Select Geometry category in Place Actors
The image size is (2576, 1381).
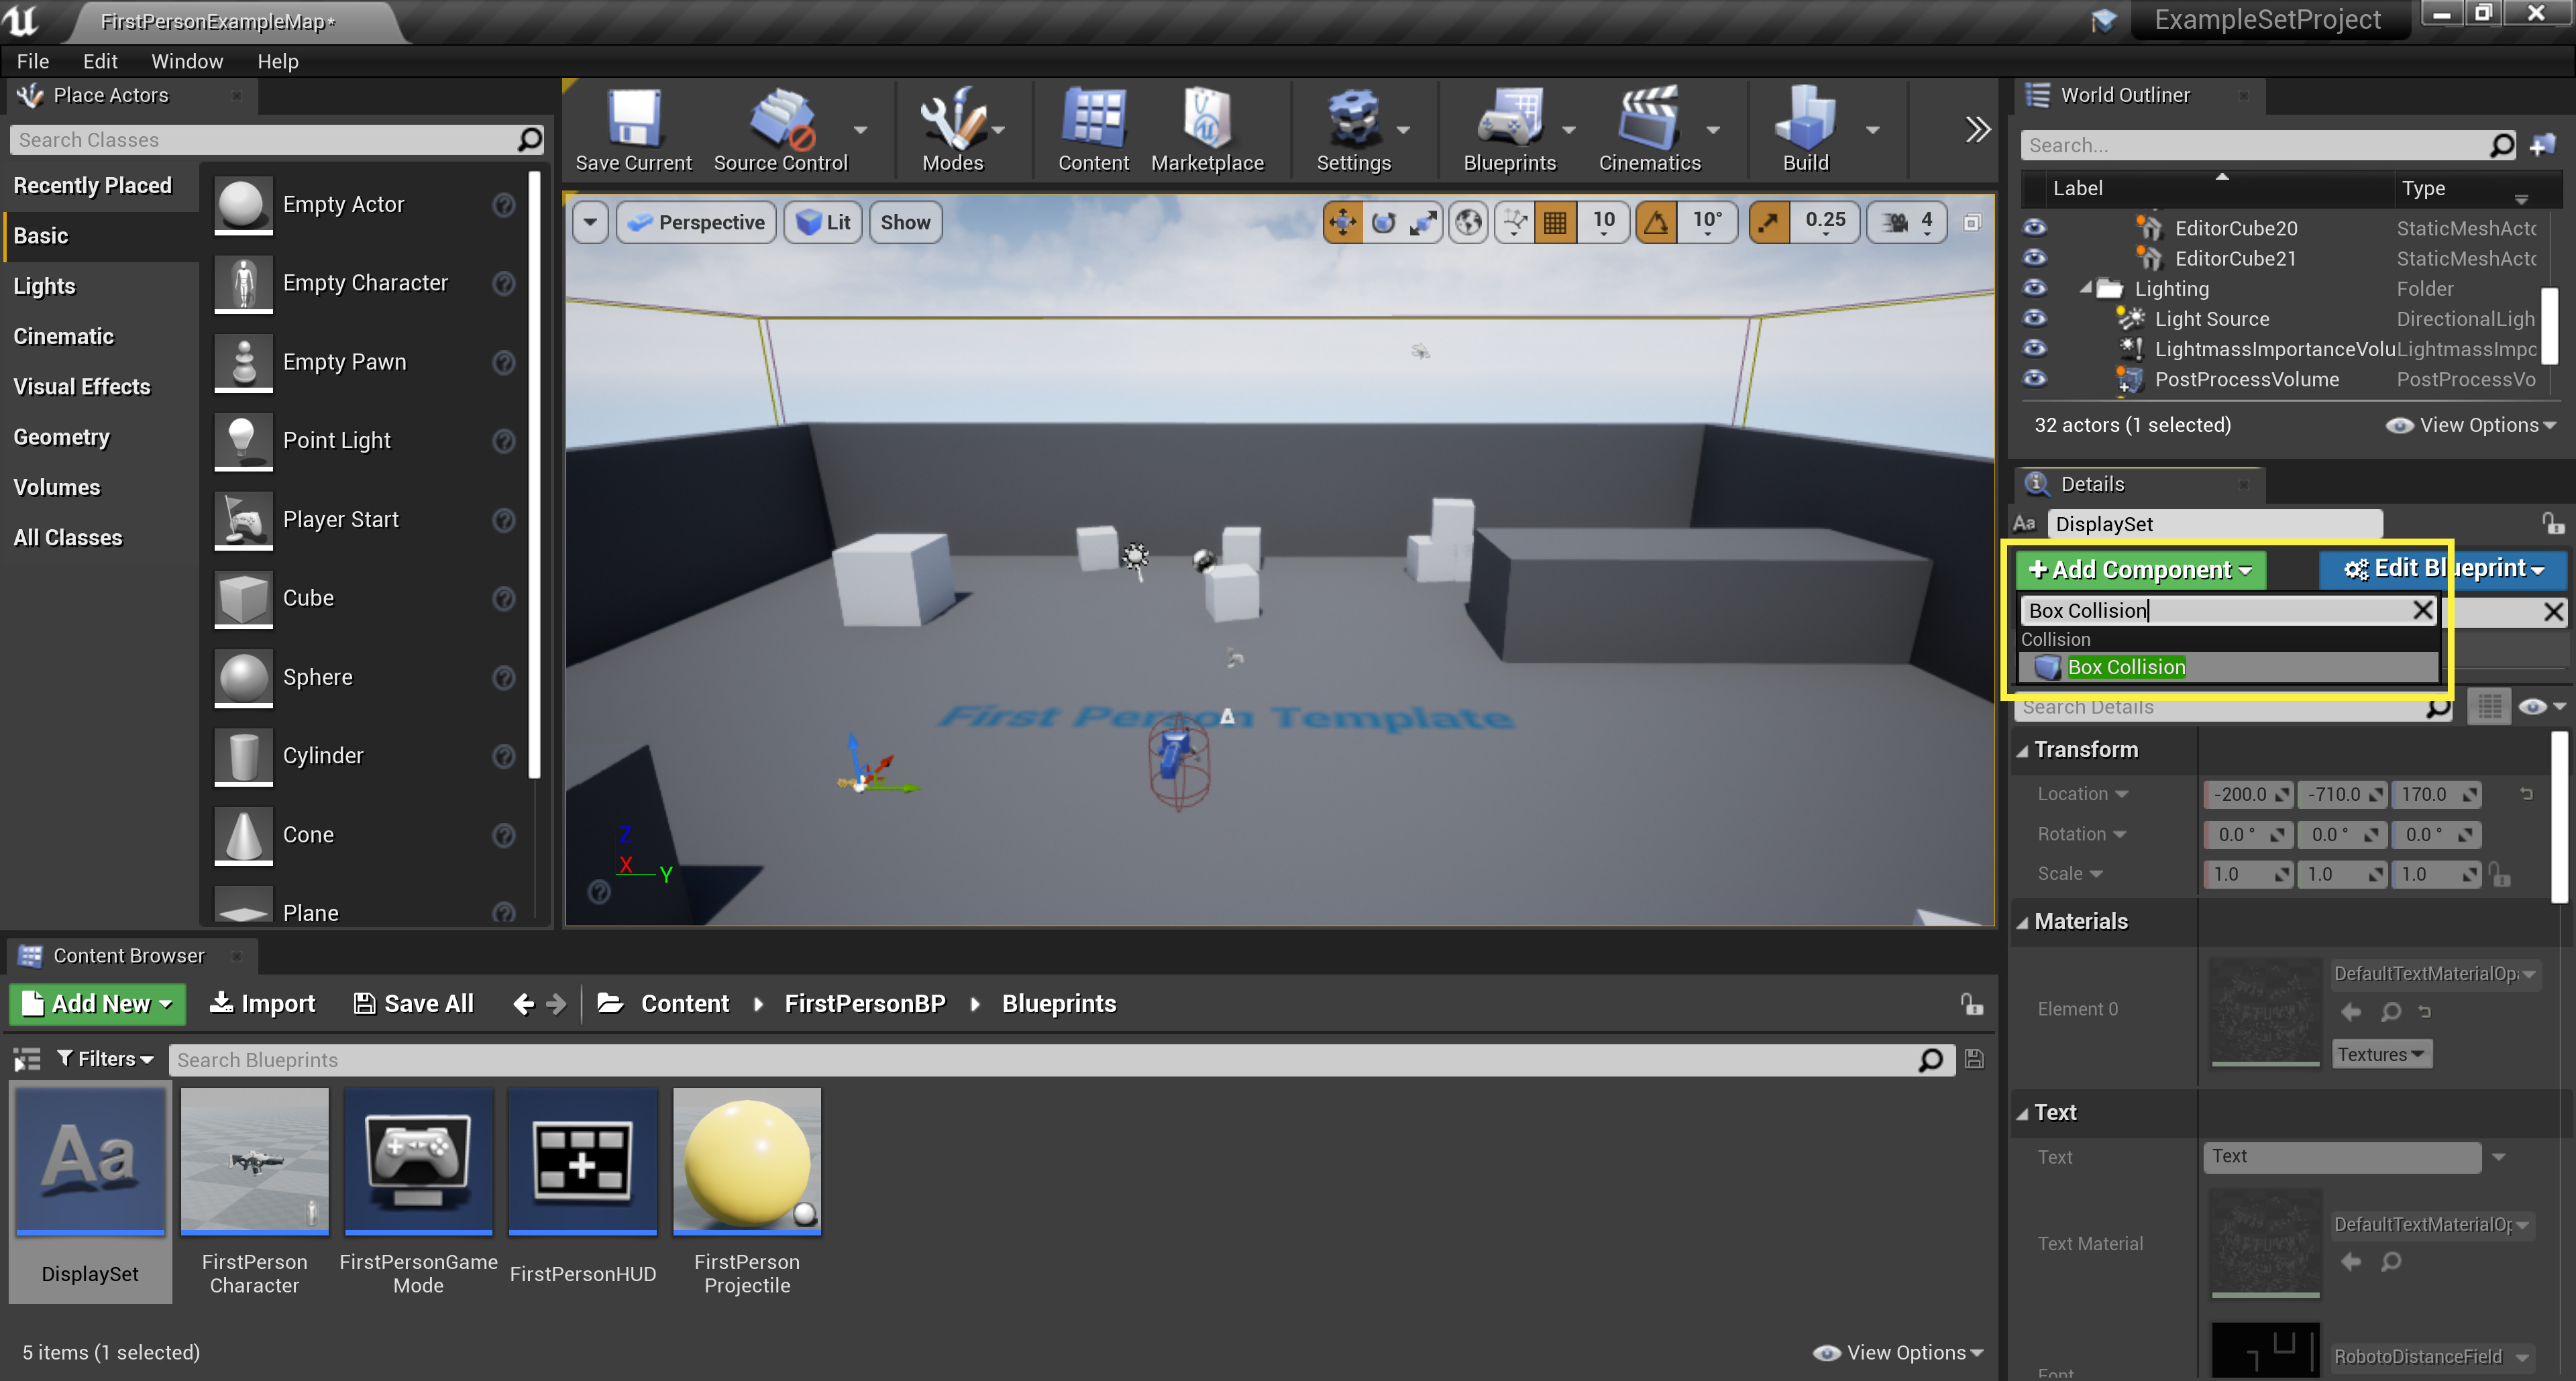coord(62,437)
